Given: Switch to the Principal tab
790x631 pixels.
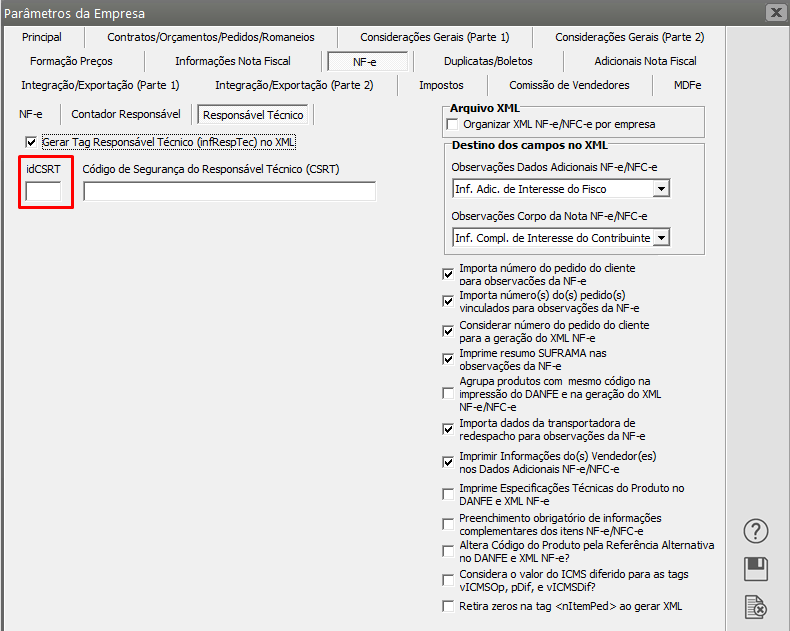Looking at the screenshot, I should tap(42, 37).
